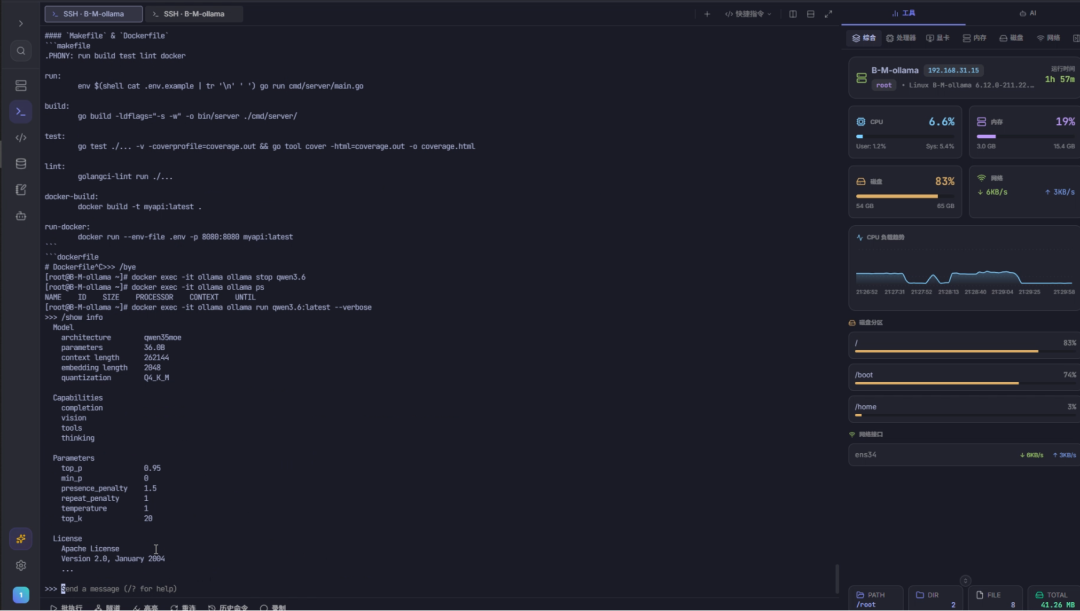Open settings gear in the sidebar
The height and width of the screenshot is (611, 1080).
click(x=21, y=566)
